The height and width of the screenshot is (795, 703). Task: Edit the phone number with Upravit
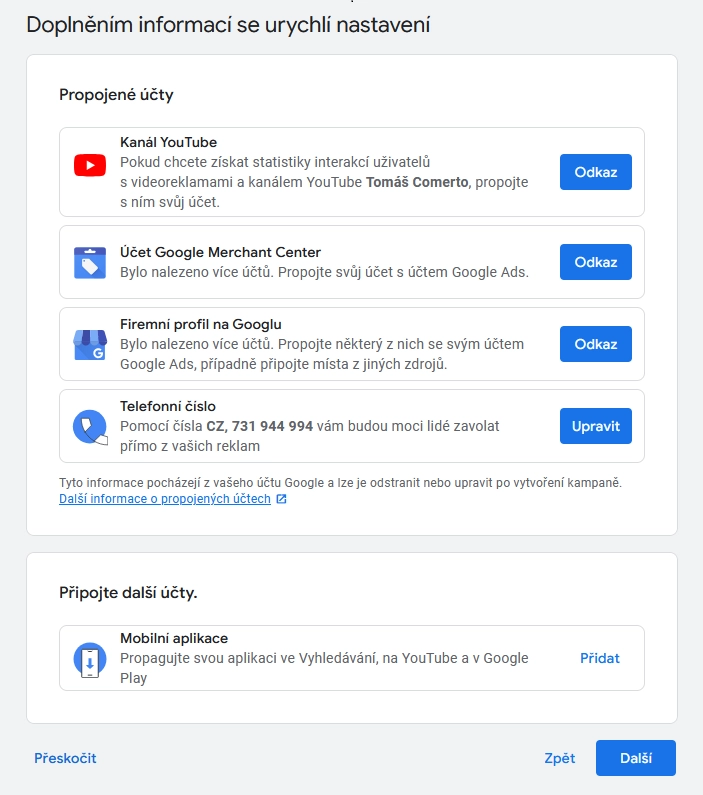click(x=596, y=426)
